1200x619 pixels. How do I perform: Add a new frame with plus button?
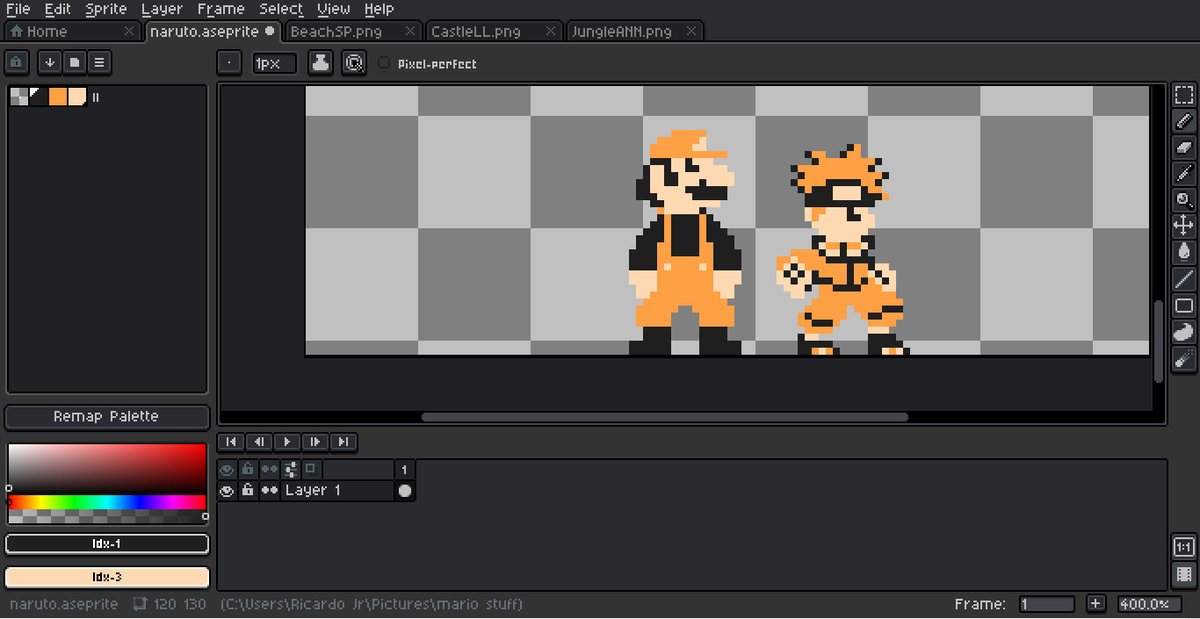(x=1096, y=604)
